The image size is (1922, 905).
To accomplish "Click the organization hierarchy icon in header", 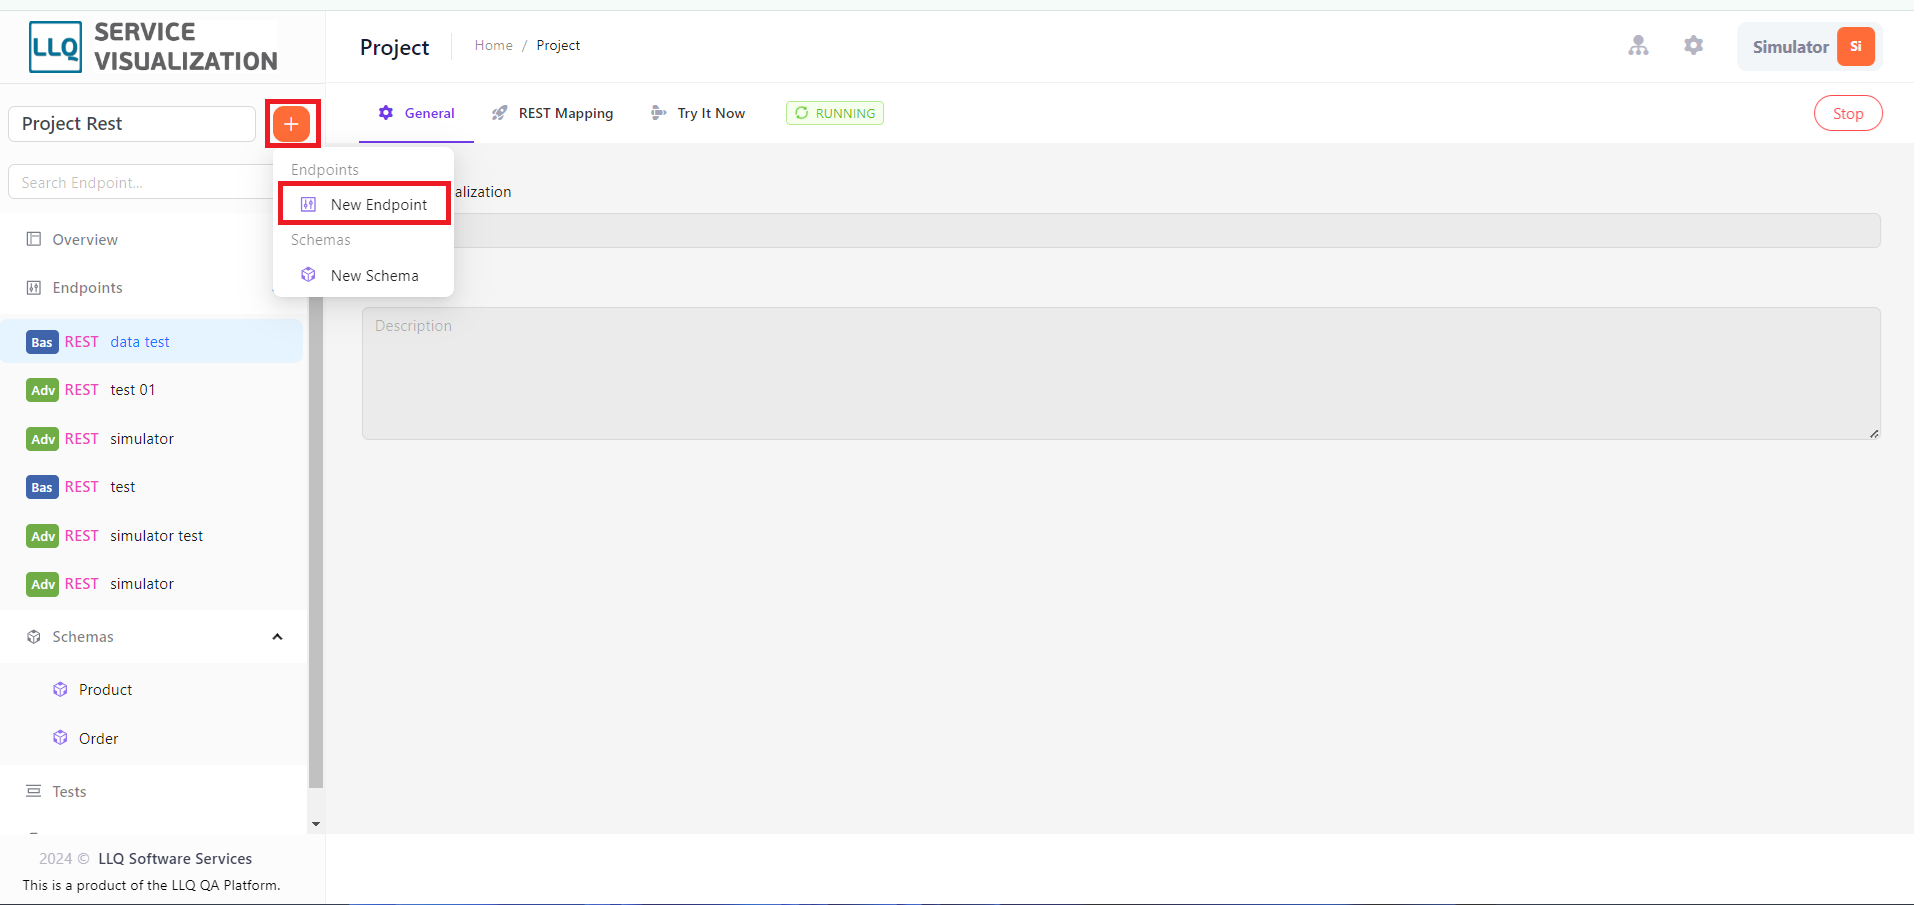I will 1638,45.
